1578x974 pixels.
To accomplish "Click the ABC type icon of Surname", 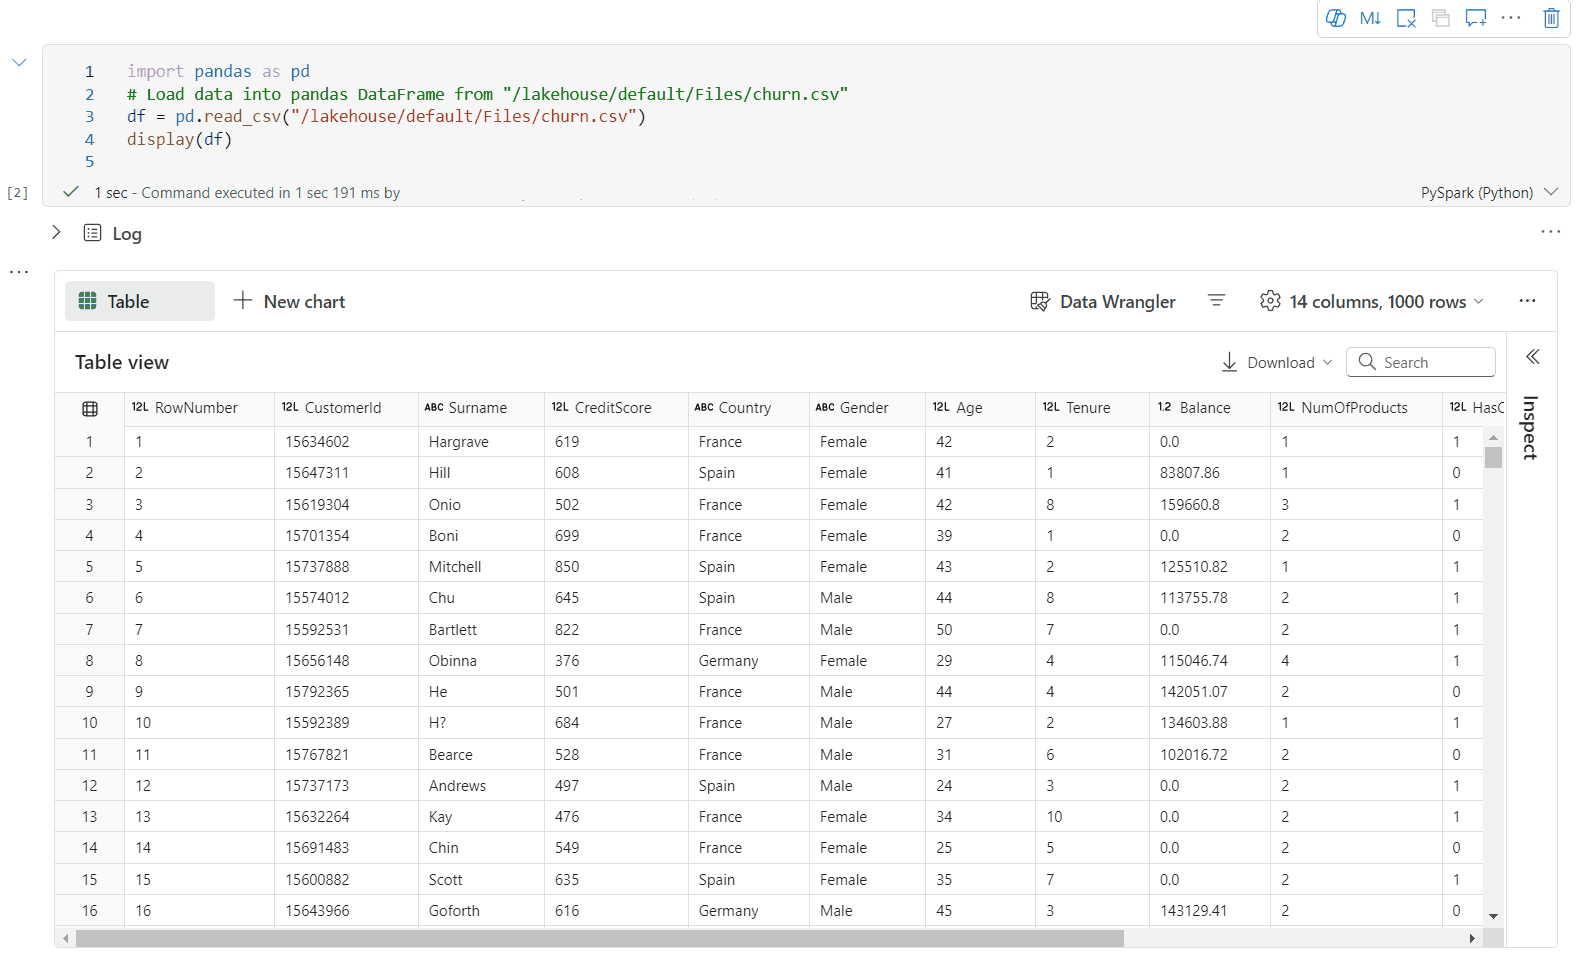I will click(434, 407).
